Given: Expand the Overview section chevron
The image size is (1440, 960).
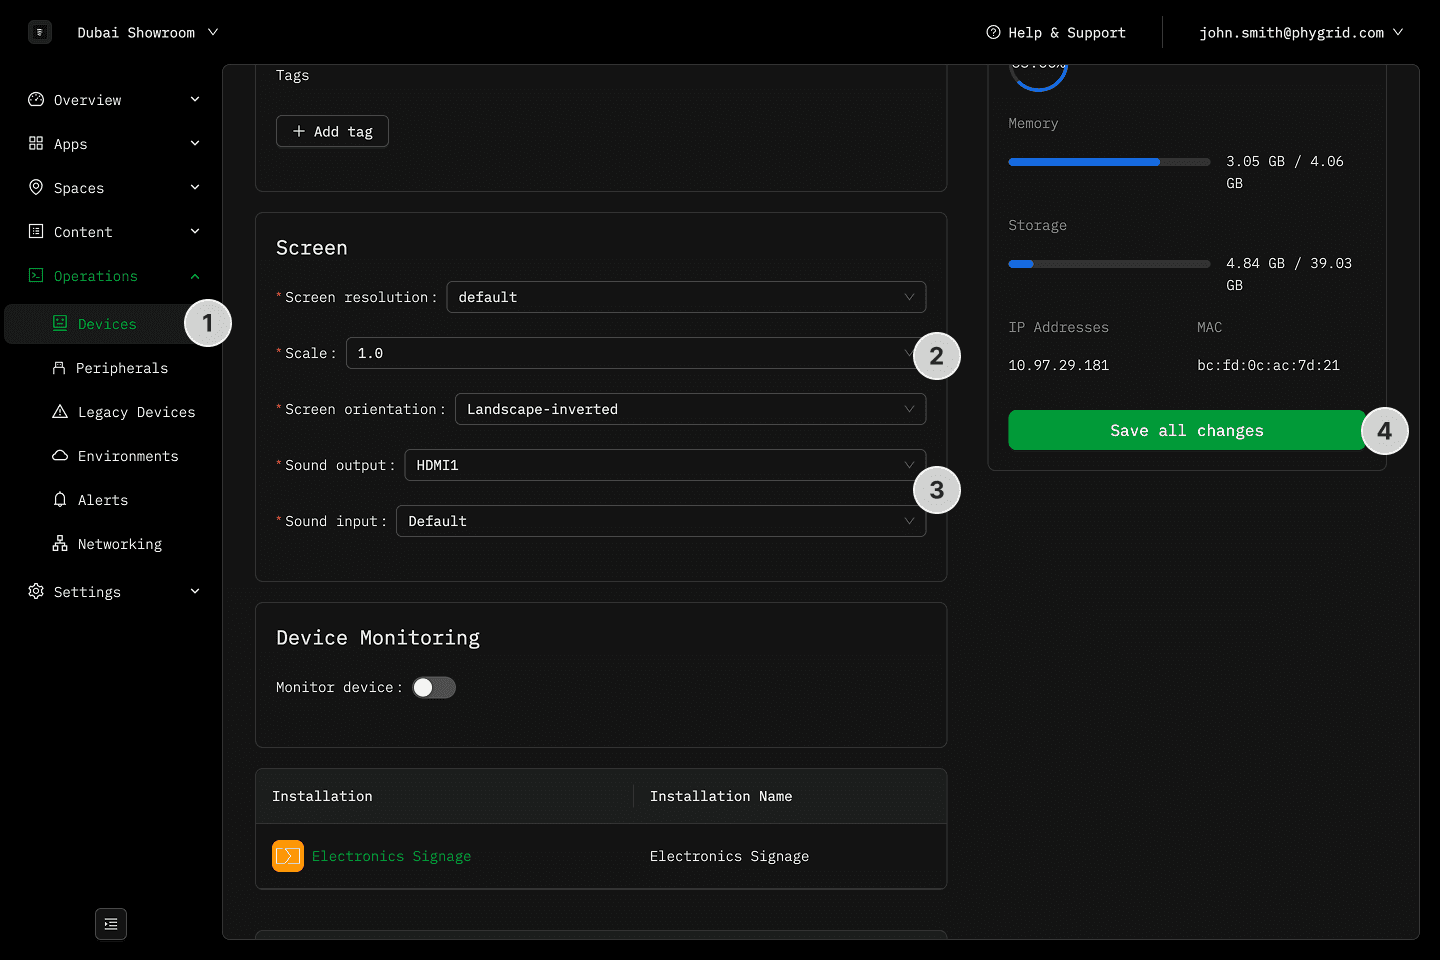Looking at the screenshot, I should pos(195,99).
